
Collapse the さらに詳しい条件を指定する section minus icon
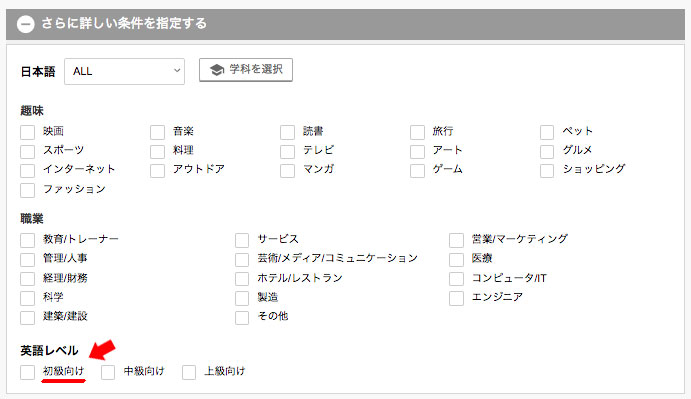click(x=26, y=24)
